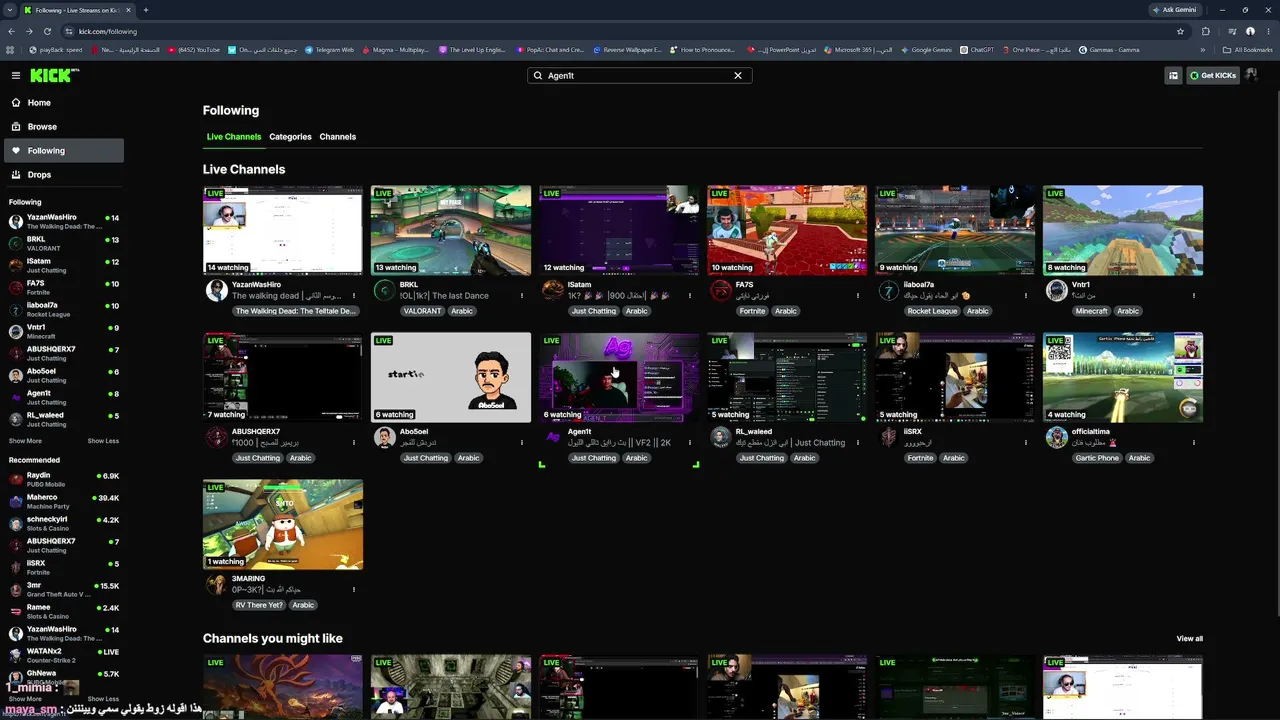Screen dimensions: 1280x720
Task: Click BRKL avatar in Live Channels grid
Action: coord(384,290)
